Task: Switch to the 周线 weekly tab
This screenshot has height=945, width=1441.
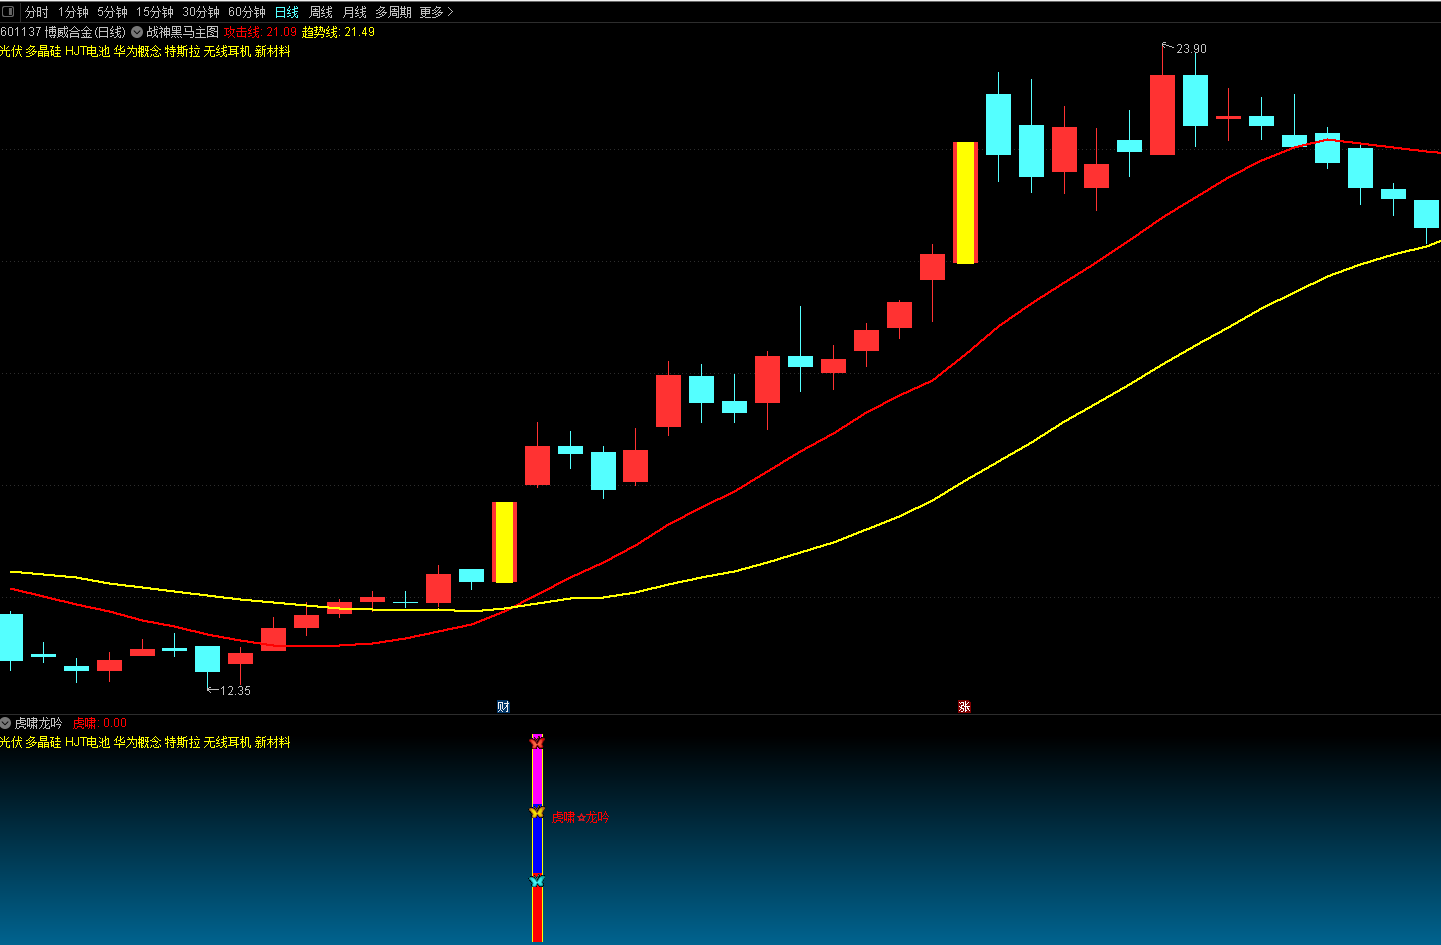Action: [321, 12]
